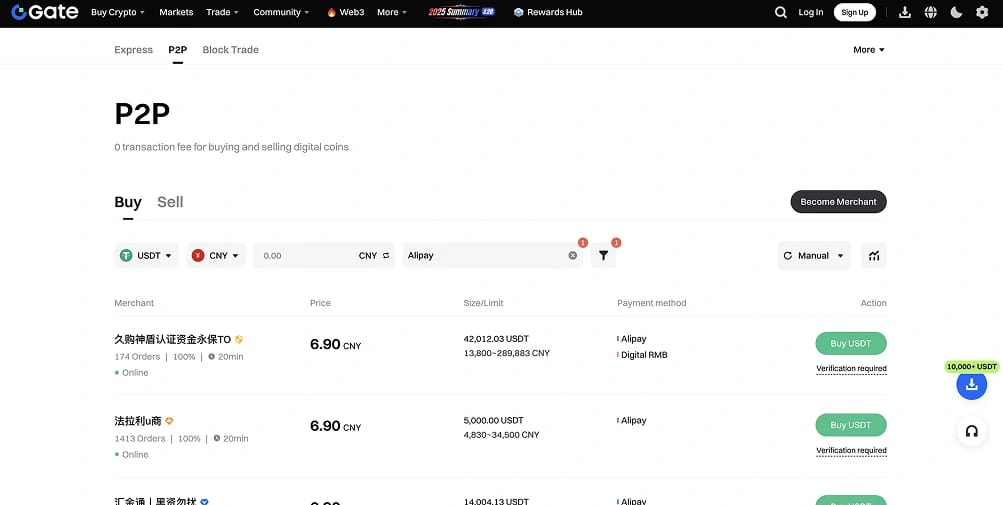Viewport: 1003px width, 505px height.
Task: Clear the Alipay payment filter
Action: pos(573,255)
